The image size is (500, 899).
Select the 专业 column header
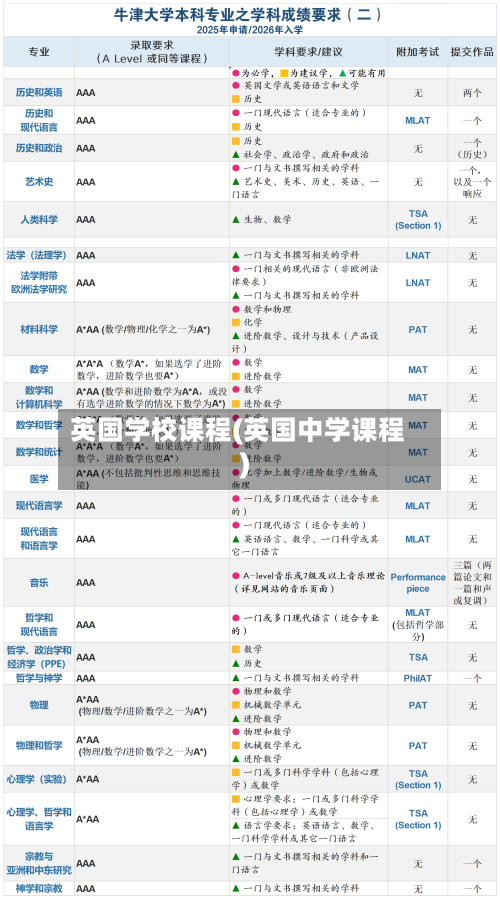(39, 52)
